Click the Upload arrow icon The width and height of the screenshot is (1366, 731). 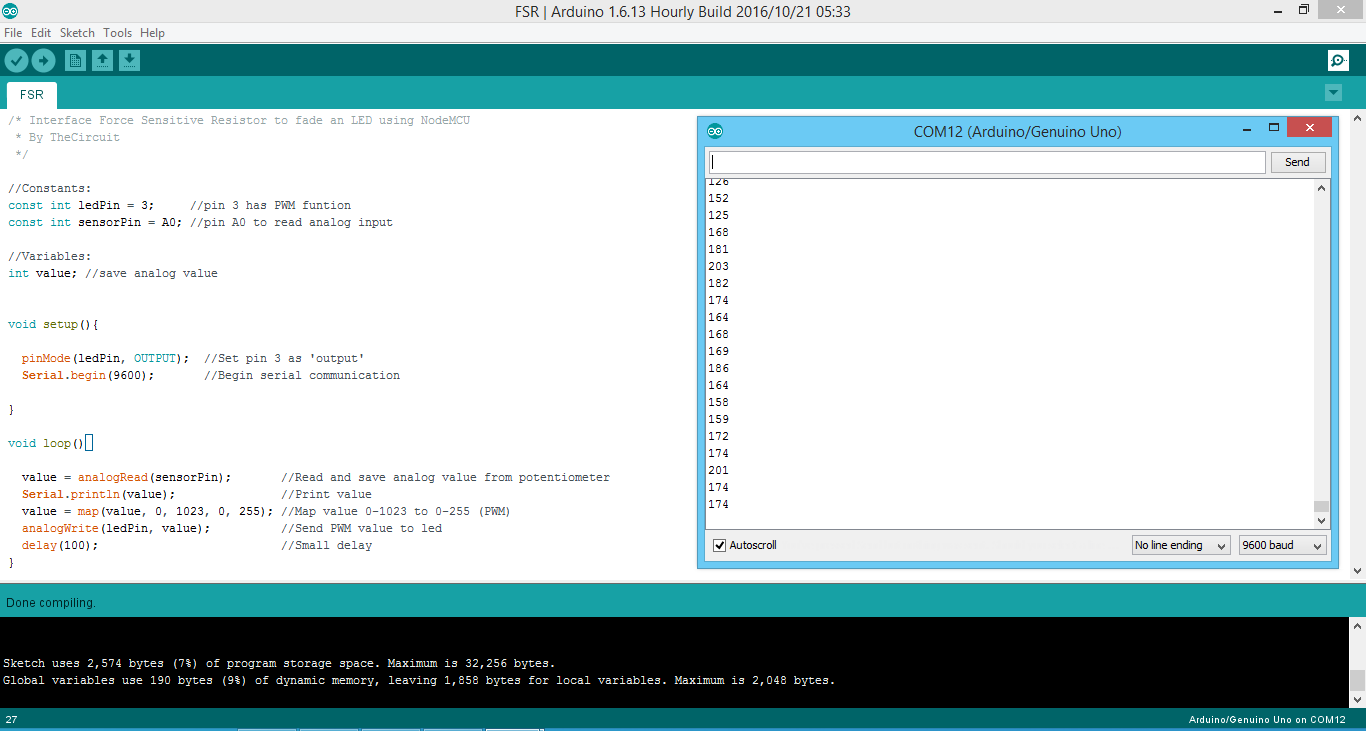tap(43, 61)
